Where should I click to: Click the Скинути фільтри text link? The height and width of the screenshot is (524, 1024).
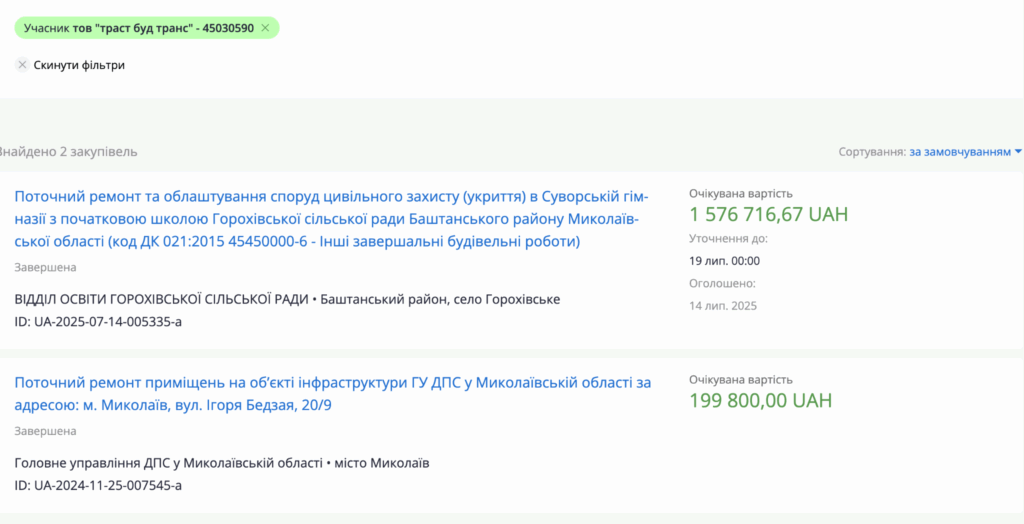(x=79, y=65)
